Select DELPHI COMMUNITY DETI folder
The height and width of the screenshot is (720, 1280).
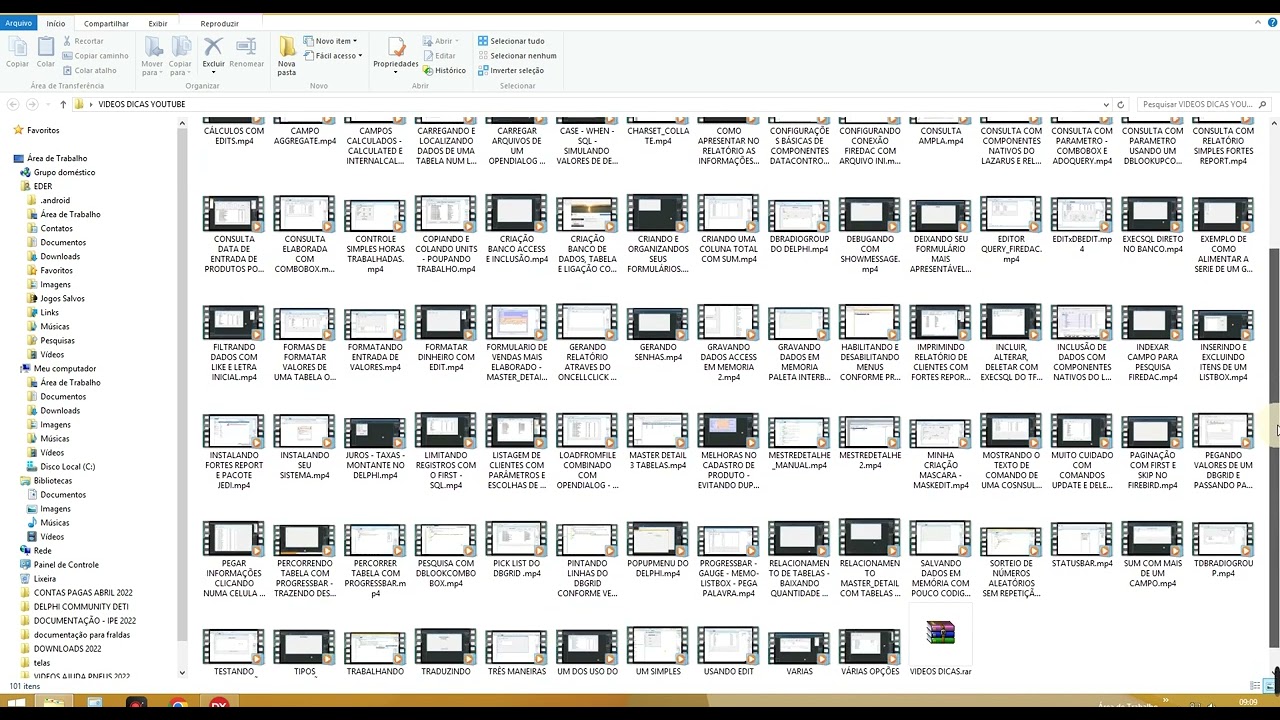(81, 606)
